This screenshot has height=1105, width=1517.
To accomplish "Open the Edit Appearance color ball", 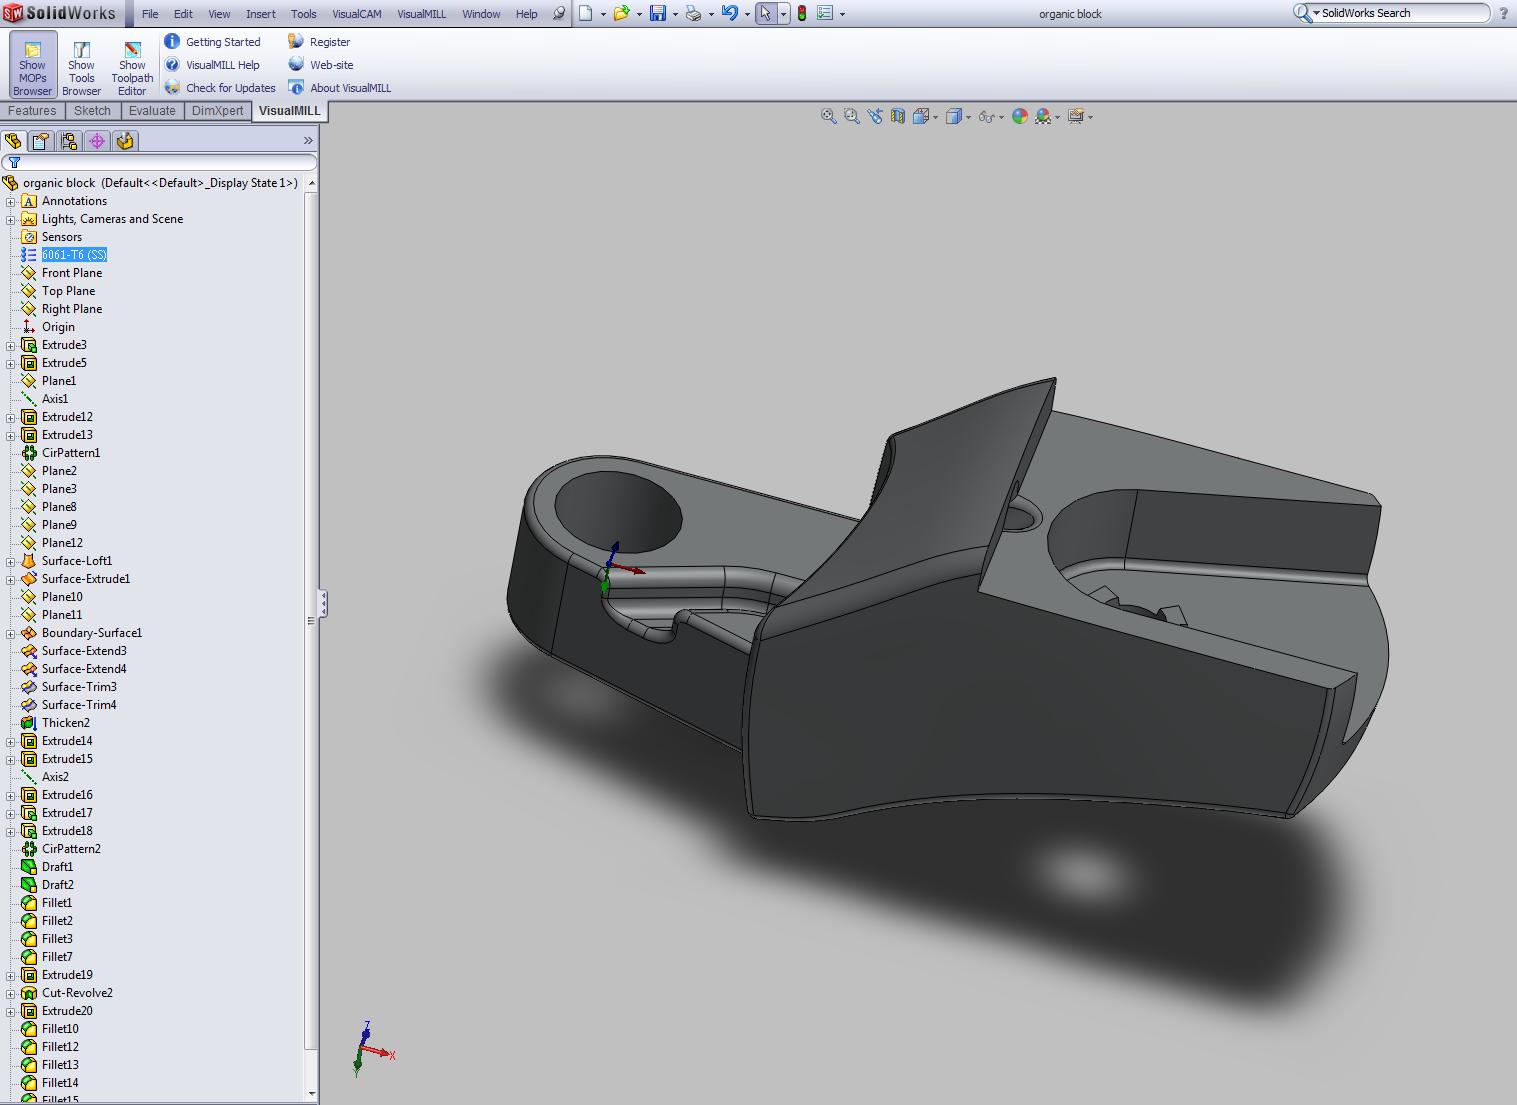I will click(x=1019, y=117).
